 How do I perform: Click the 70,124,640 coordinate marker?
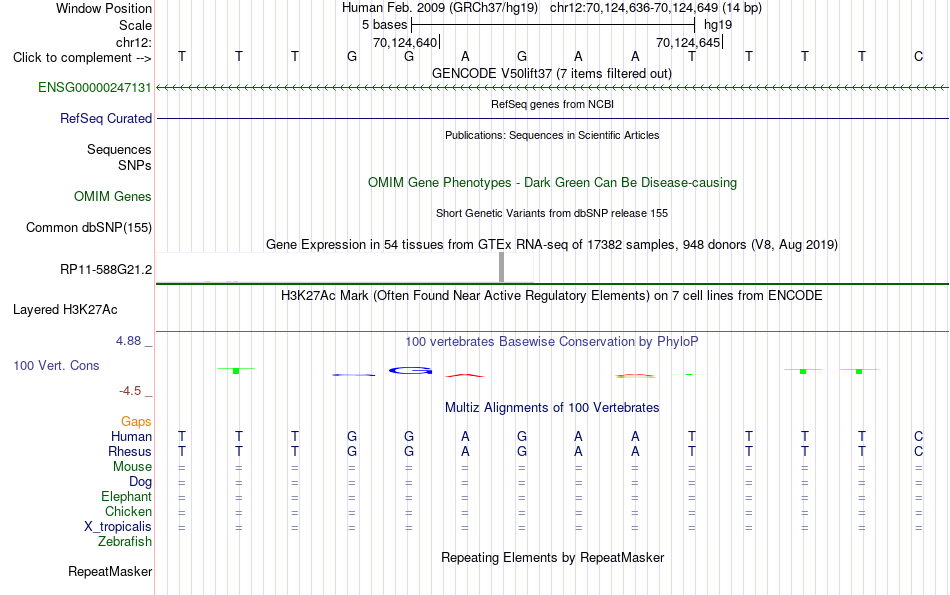(407, 42)
